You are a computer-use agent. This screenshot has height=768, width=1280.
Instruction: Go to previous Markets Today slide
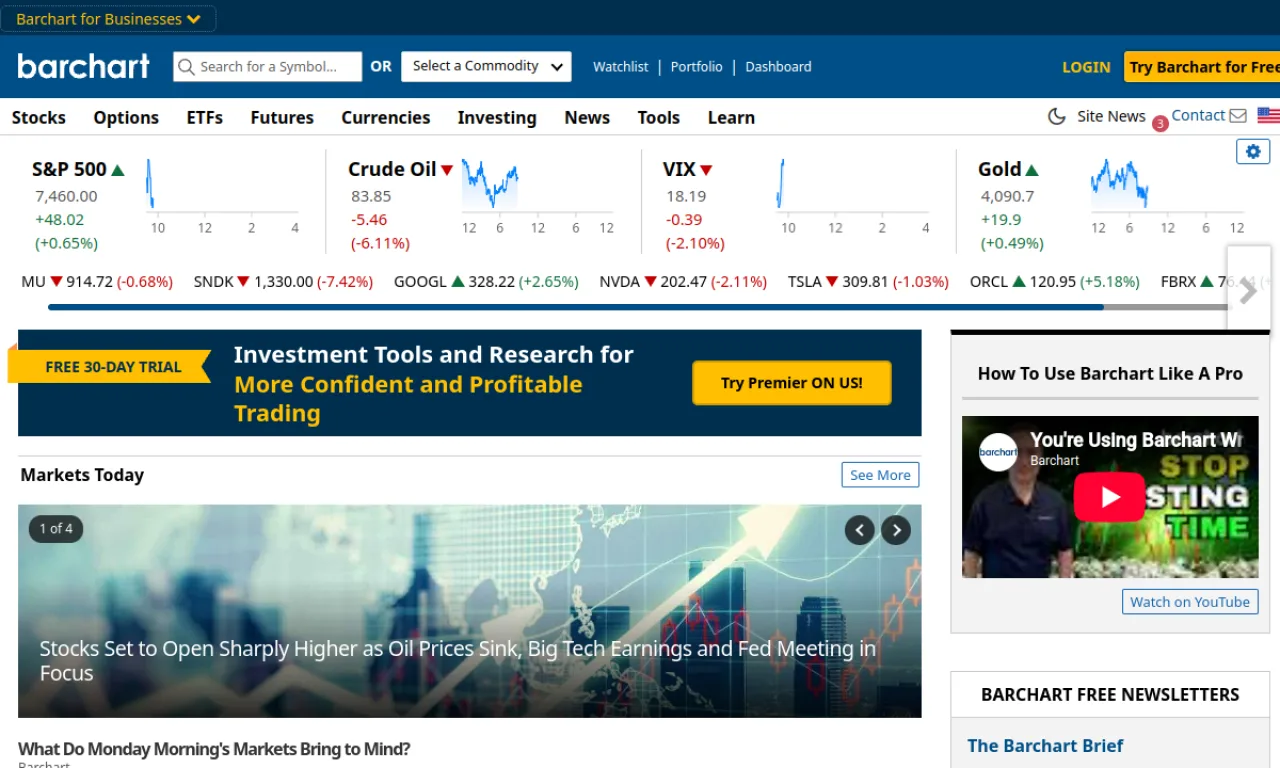(x=860, y=530)
